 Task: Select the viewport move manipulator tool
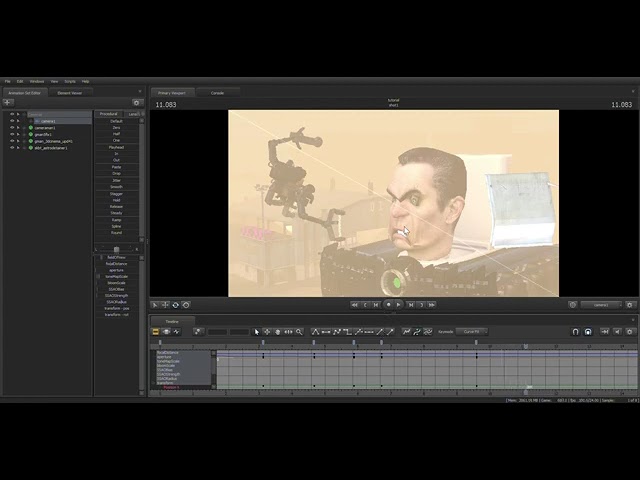(x=165, y=305)
